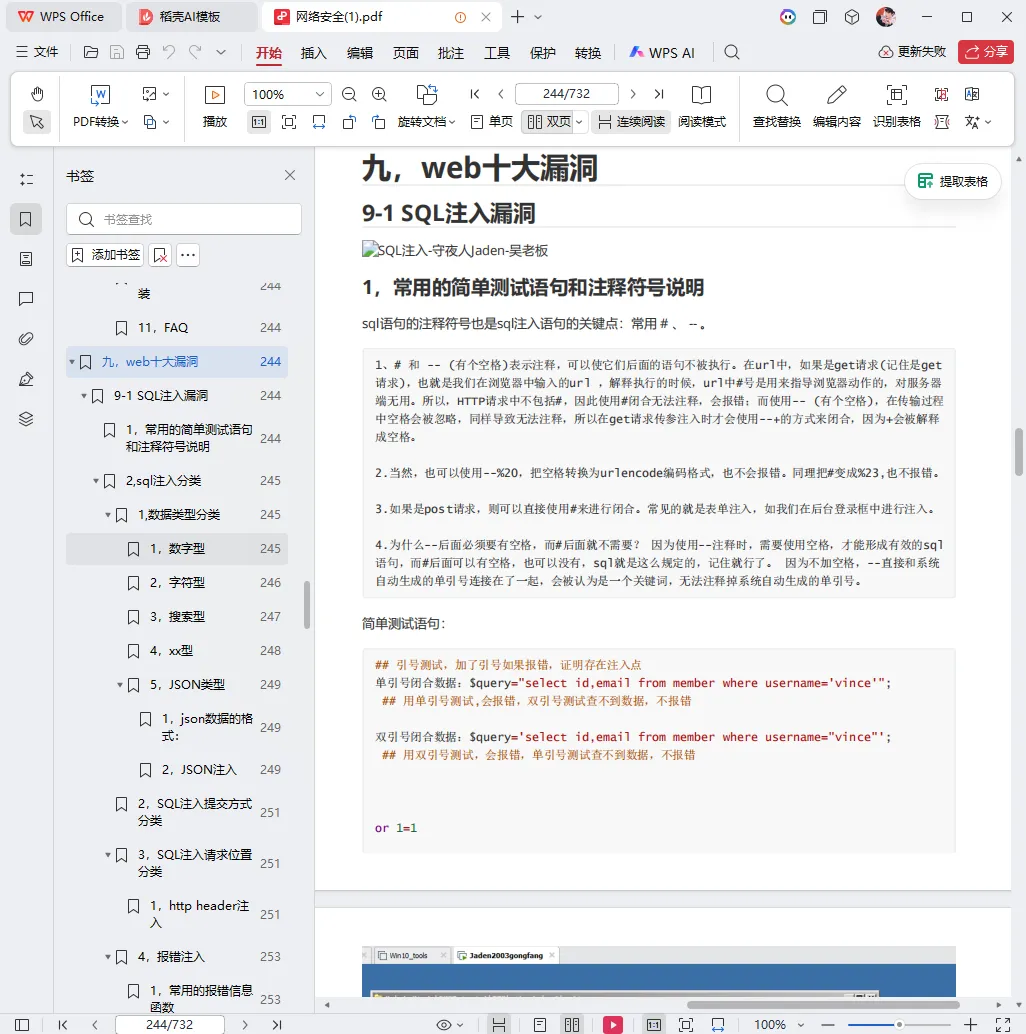Open WPS AI from the menu bar
This screenshot has width=1026, height=1034.
pyautogui.click(x=661, y=53)
